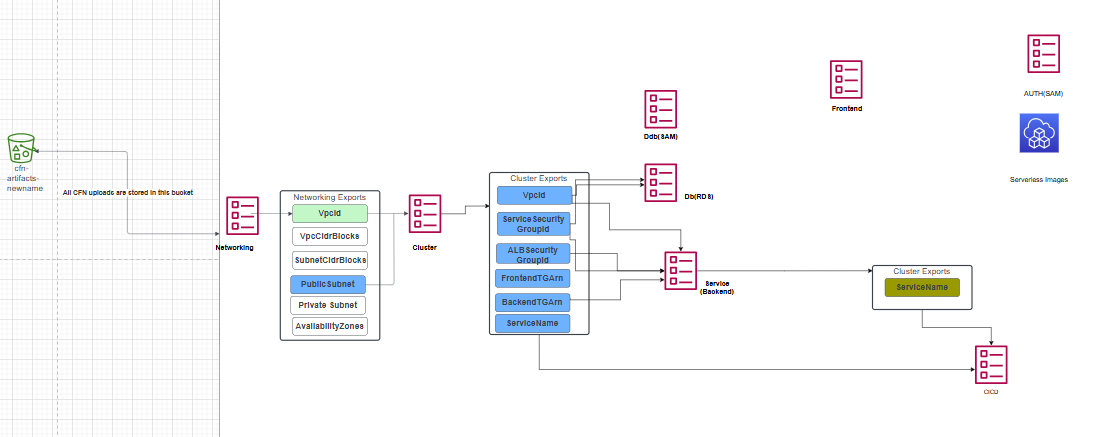The image size is (1113, 437).
Task: Select the Private Subnet box
Action: click(x=330, y=305)
